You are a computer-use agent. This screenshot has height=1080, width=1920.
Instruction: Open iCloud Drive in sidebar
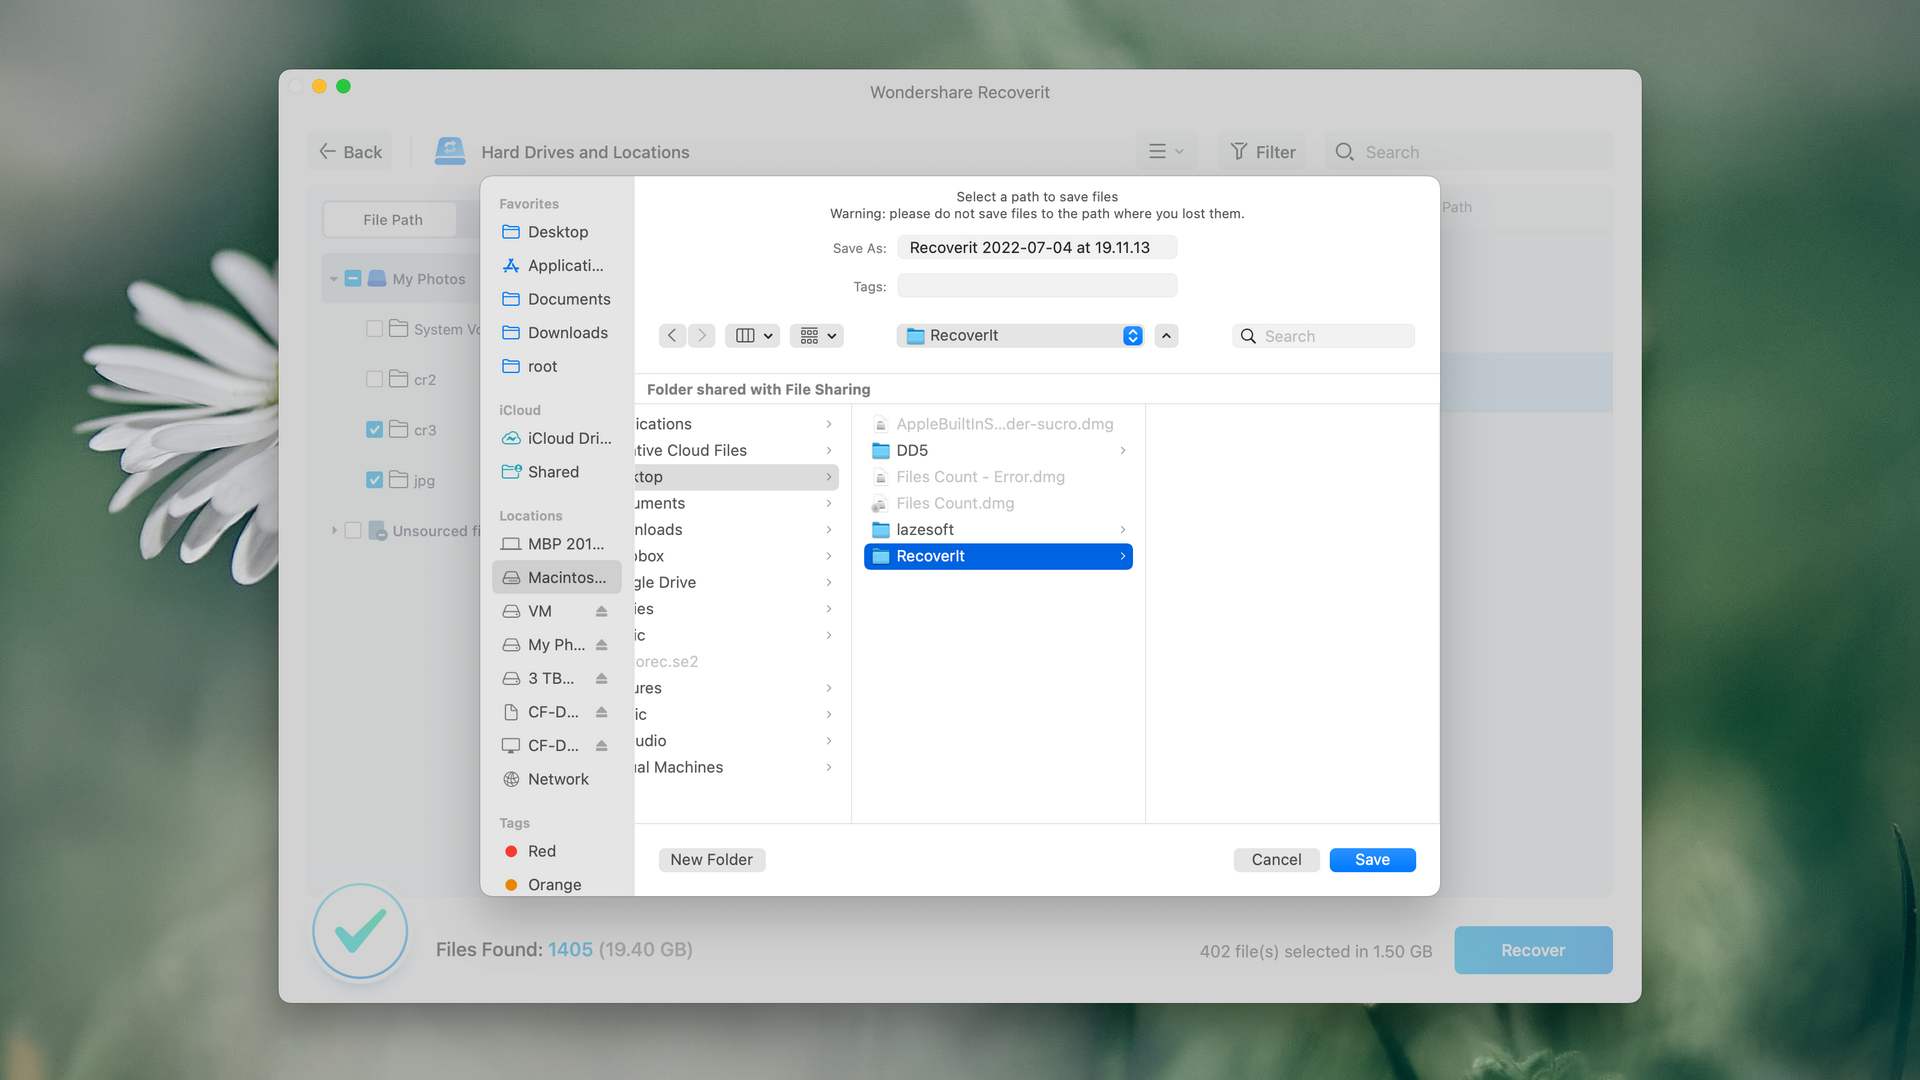[x=557, y=438]
